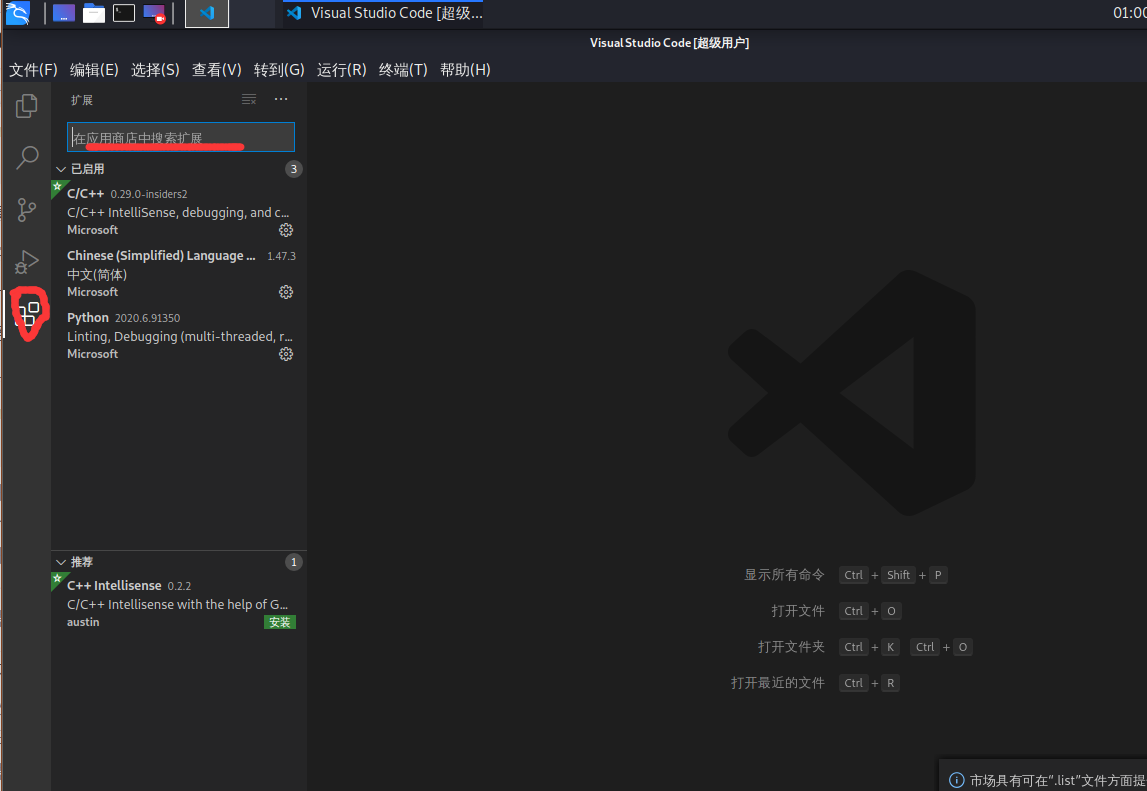Collapse the 推荐 (Recommended) section
The height and width of the screenshot is (791, 1147).
coord(61,563)
